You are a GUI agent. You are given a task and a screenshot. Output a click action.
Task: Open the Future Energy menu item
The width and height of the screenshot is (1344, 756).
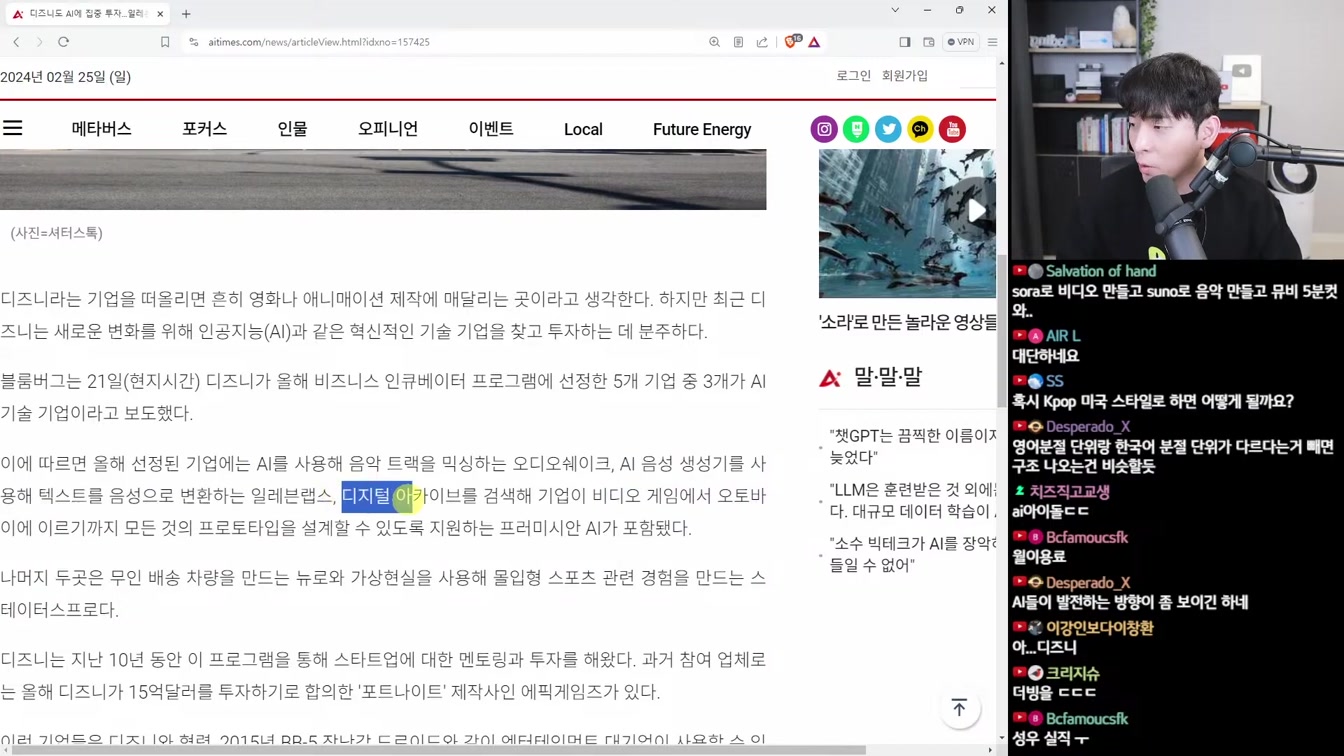[x=702, y=130]
